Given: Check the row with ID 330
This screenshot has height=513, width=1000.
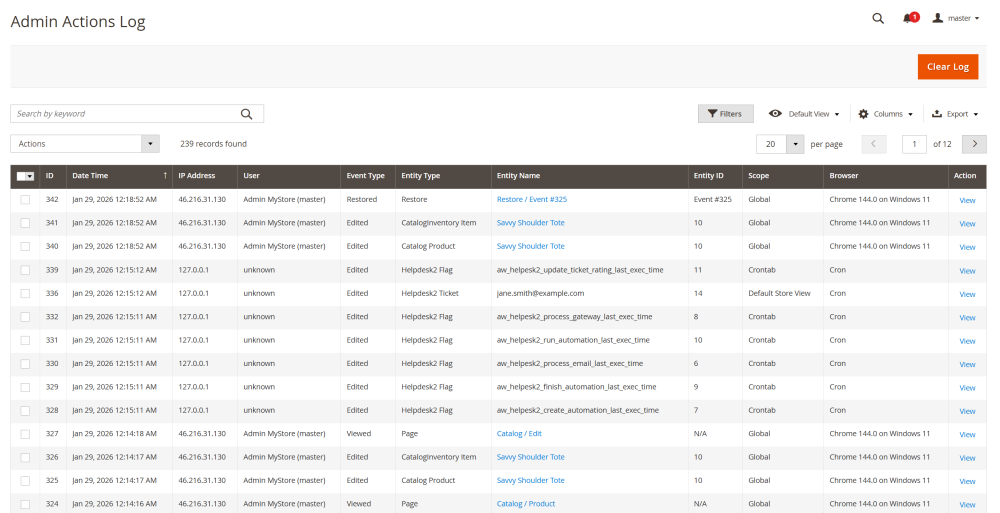Looking at the screenshot, I should coord(25,364).
